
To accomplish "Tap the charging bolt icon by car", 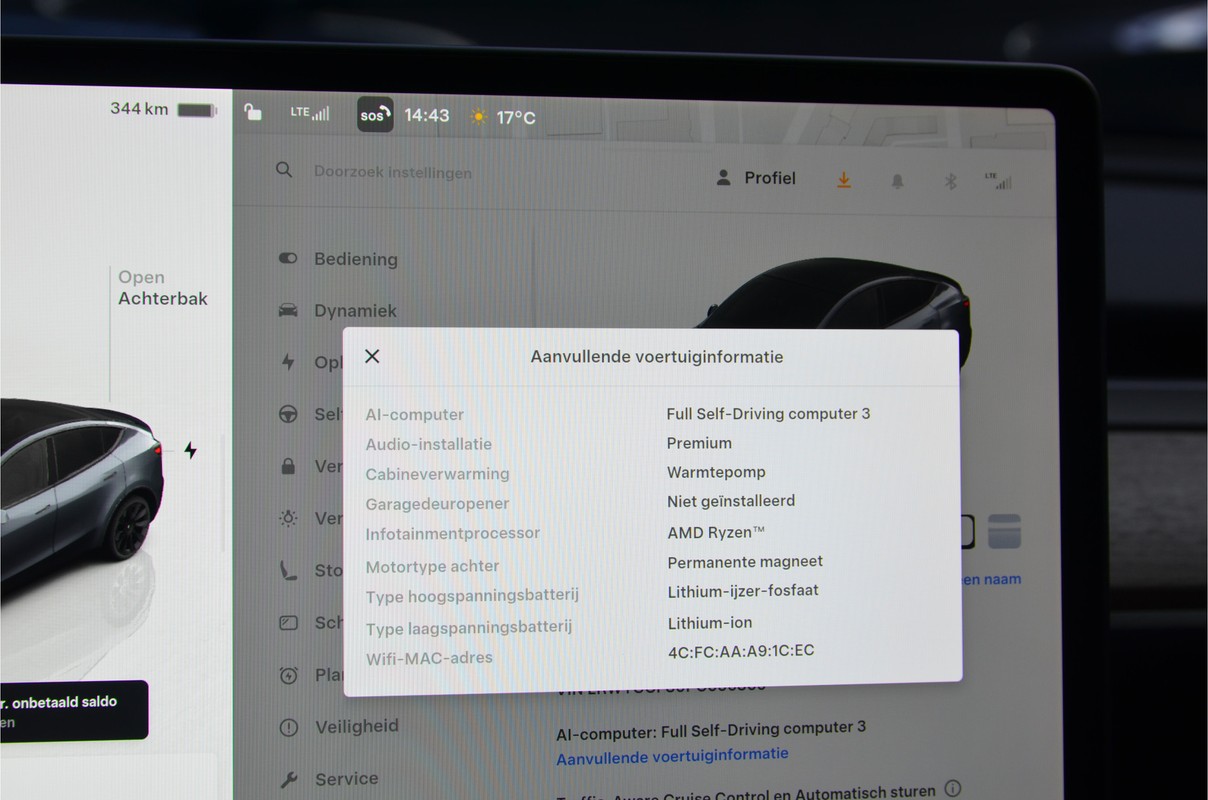I will pos(190,450).
